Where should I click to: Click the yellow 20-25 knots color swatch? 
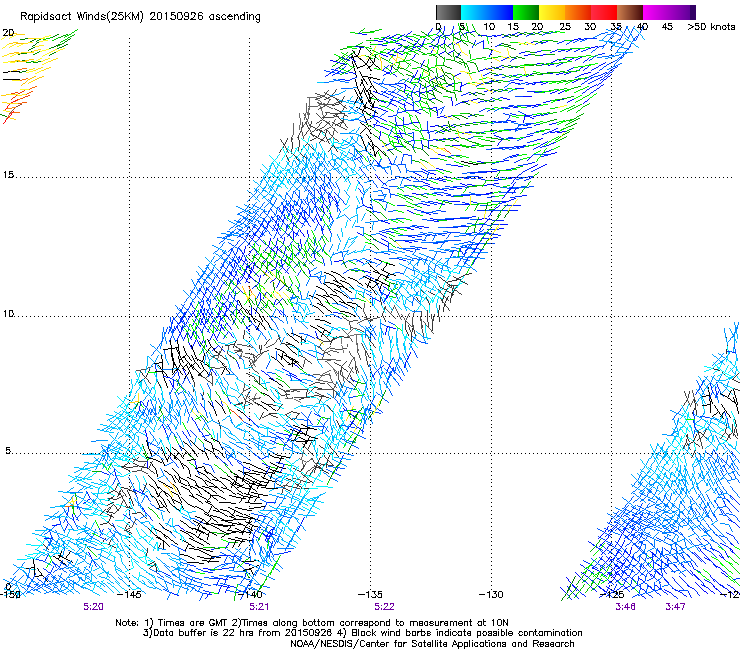pyautogui.click(x=552, y=12)
